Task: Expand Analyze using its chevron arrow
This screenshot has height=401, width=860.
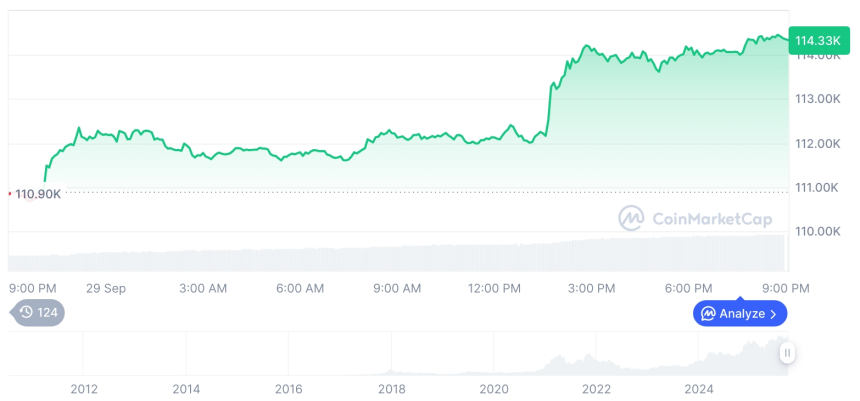Action: [773, 314]
